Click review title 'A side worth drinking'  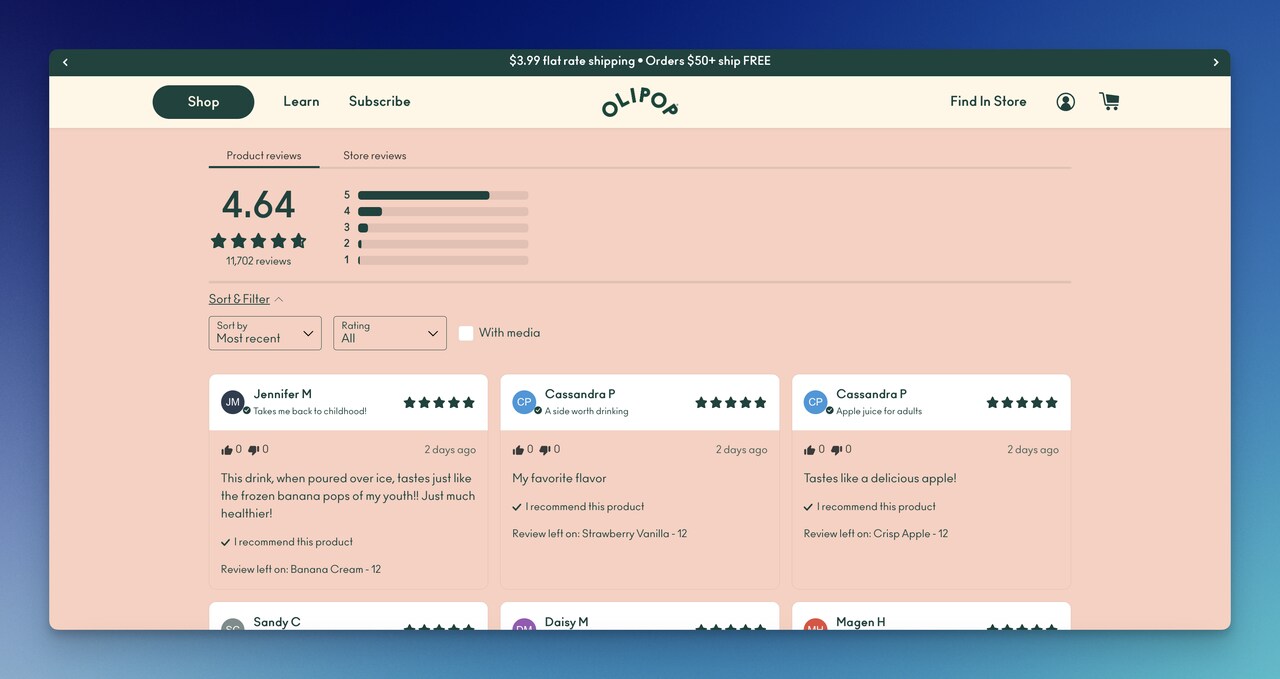(x=587, y=411)
